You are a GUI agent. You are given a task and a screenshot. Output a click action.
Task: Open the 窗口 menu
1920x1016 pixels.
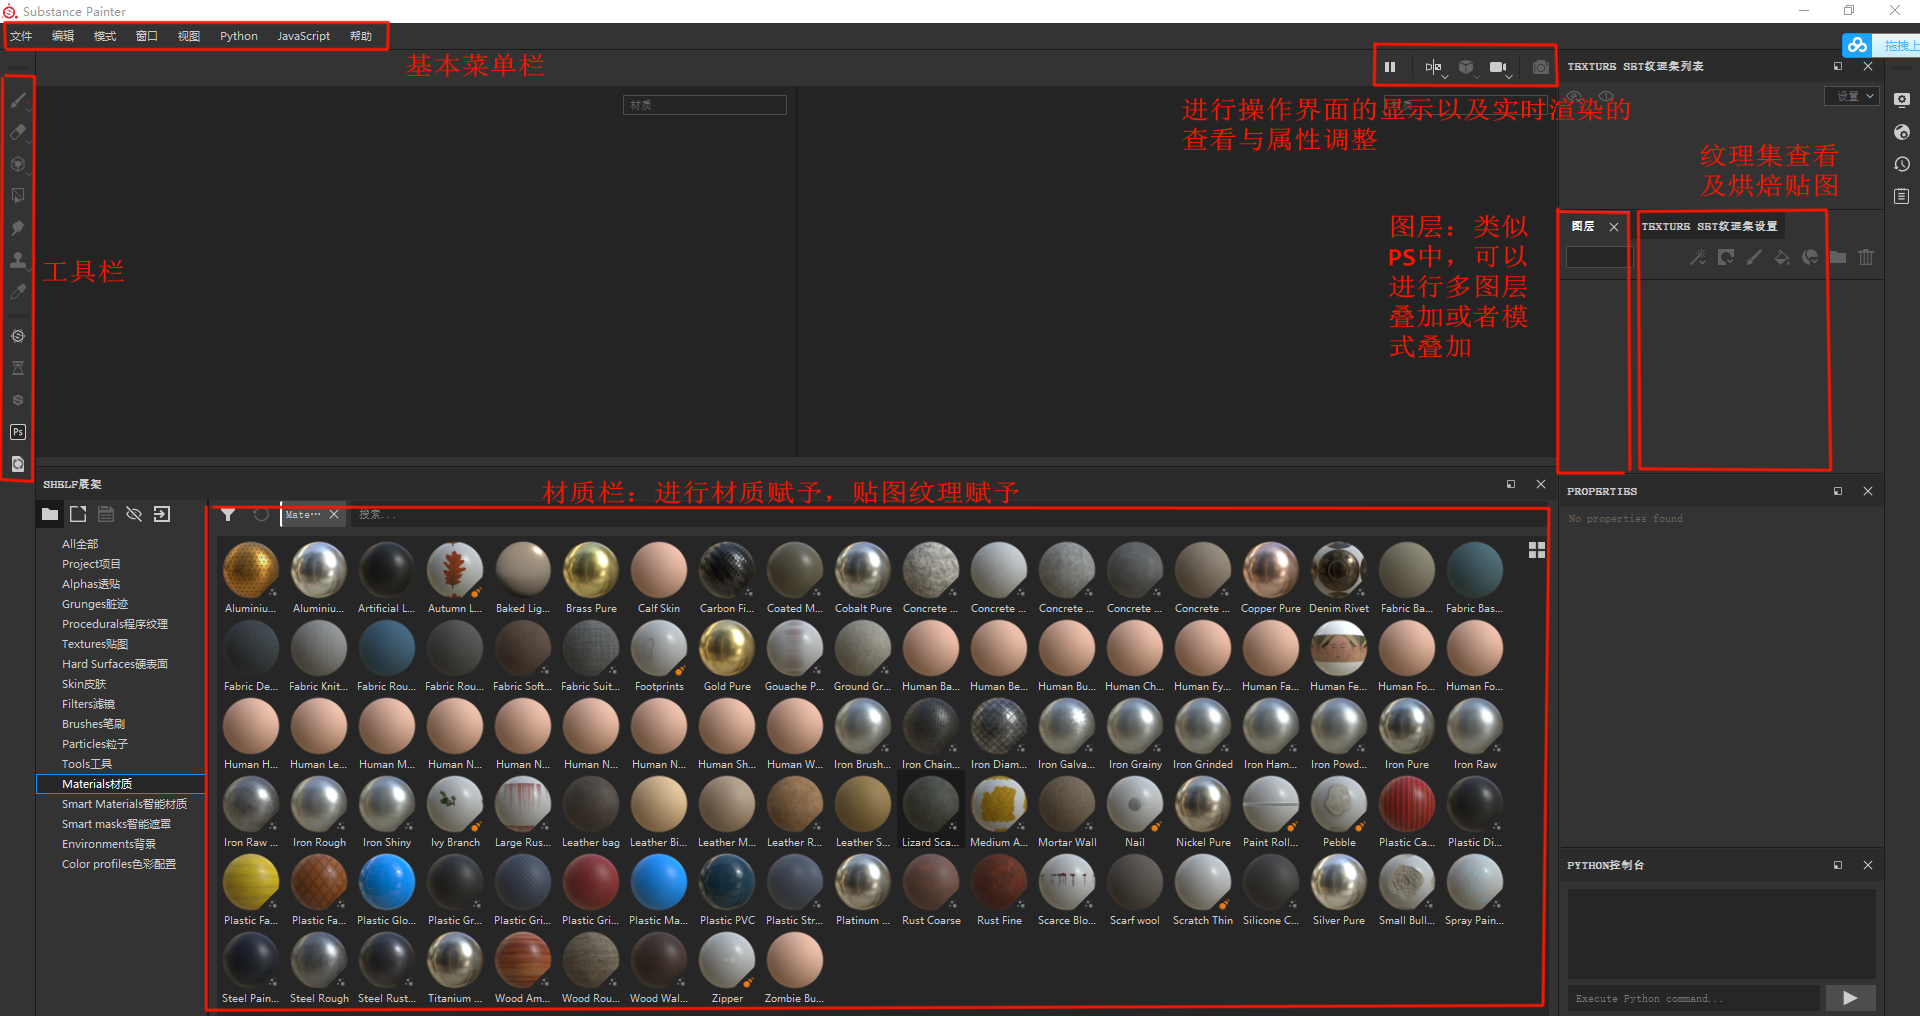pos(147,36)
